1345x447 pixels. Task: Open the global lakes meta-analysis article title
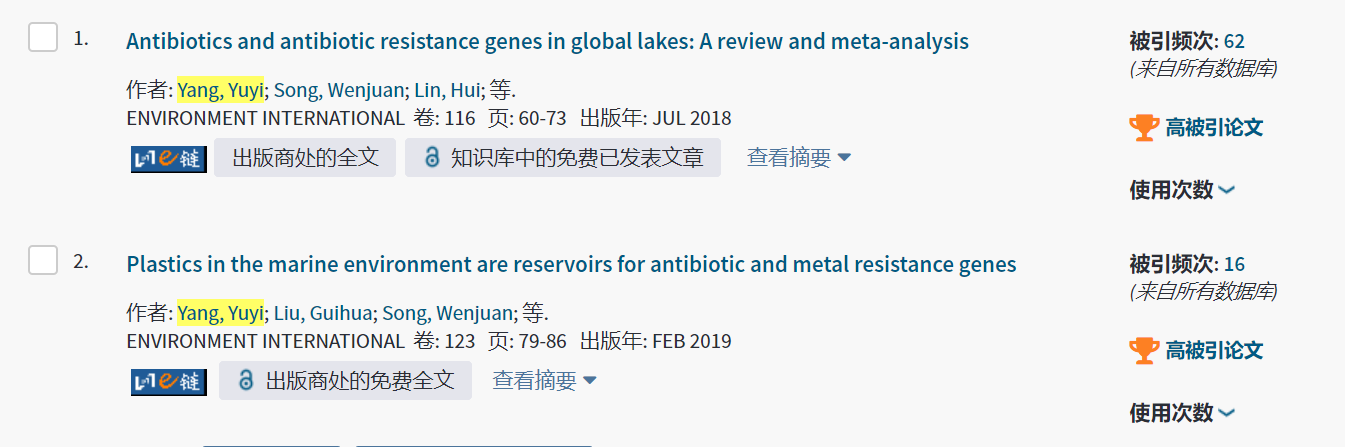tap(547, 42)
